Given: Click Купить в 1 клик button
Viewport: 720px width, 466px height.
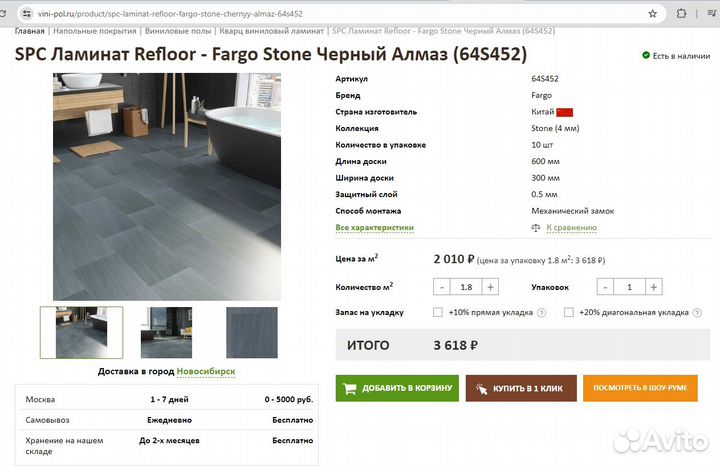Looking at the screenshot, I should click(521, 388).
